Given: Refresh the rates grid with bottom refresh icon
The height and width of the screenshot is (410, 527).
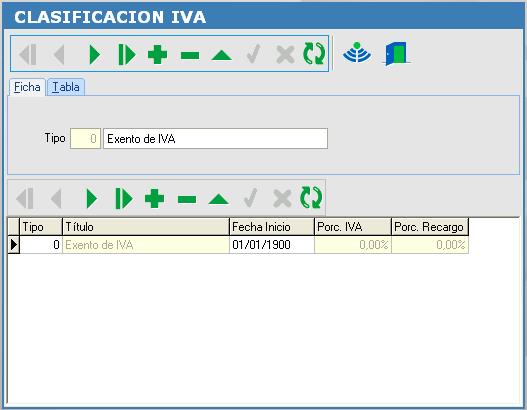Looking at the screenshot, I should point(311,198).
